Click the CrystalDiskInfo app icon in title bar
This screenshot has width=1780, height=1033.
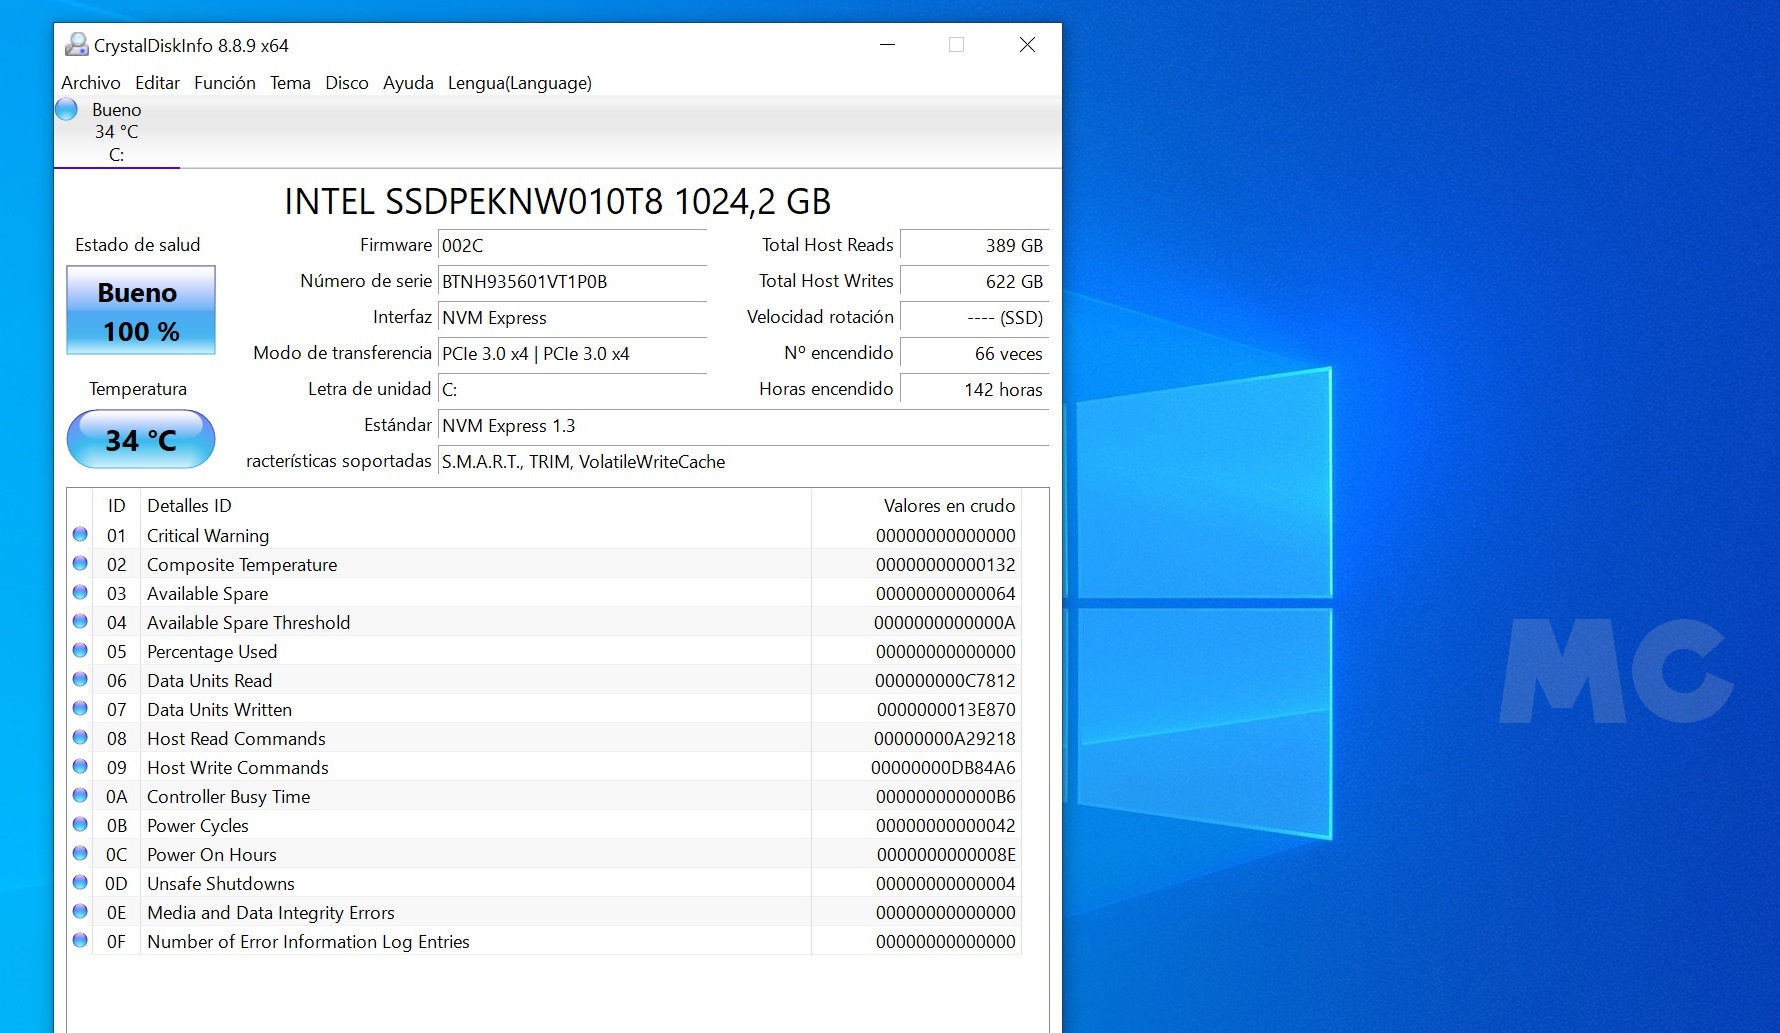pyautogui.click(x=76, y=45)
